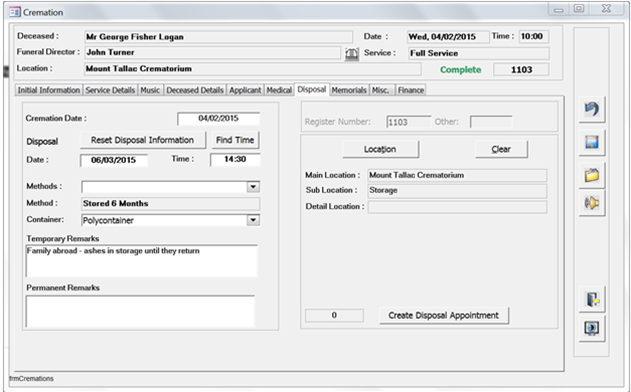Screen dimensions: 631x392
Task: Go to the Deceased Details tab
Action: pyautogui.click(x=195, y=90)
